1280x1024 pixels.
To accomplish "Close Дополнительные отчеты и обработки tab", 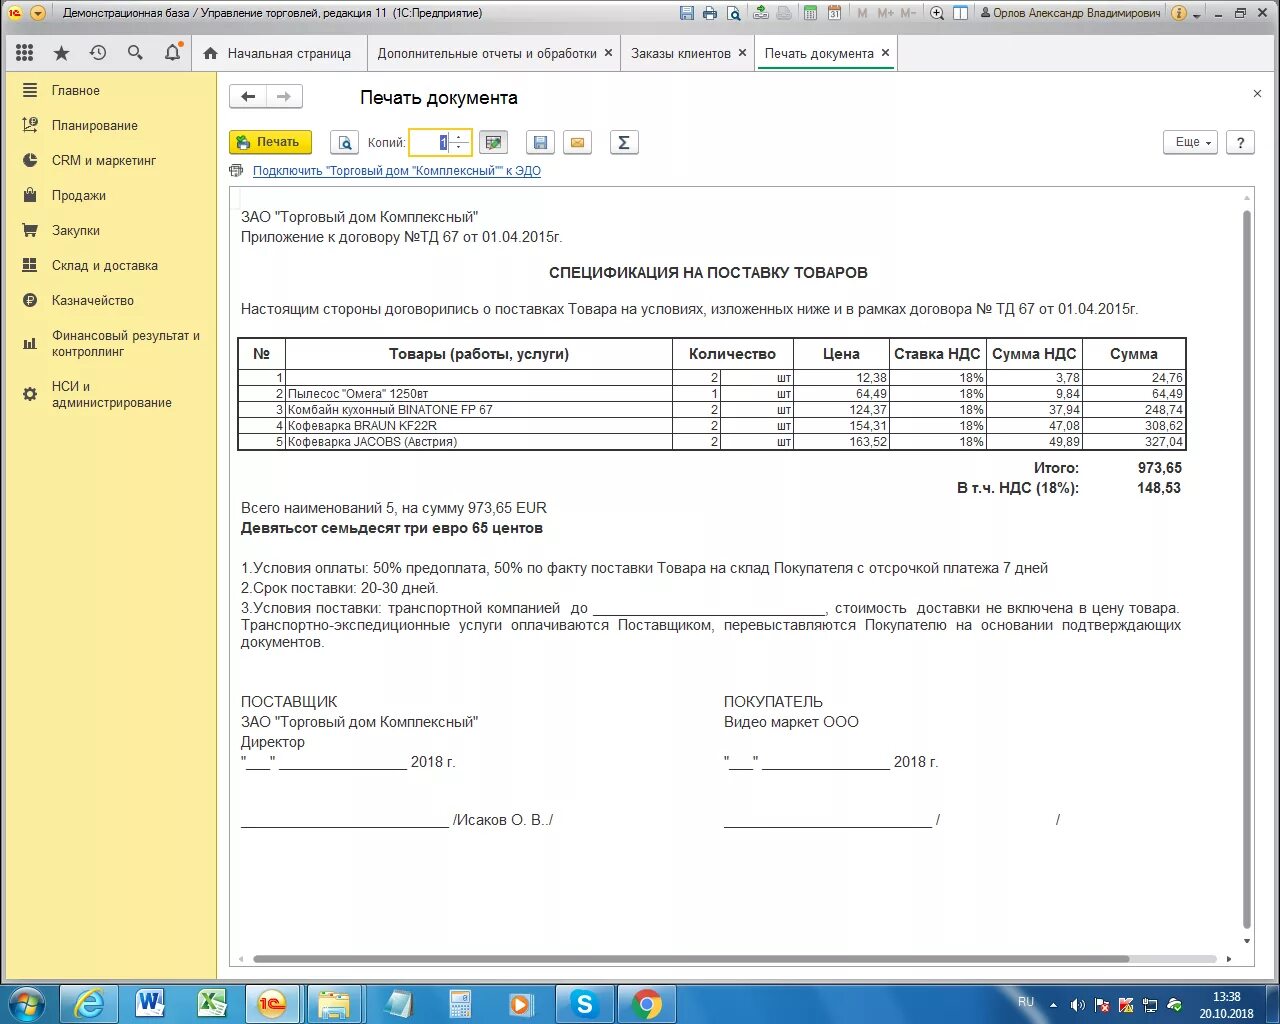I will click(608, 53).
